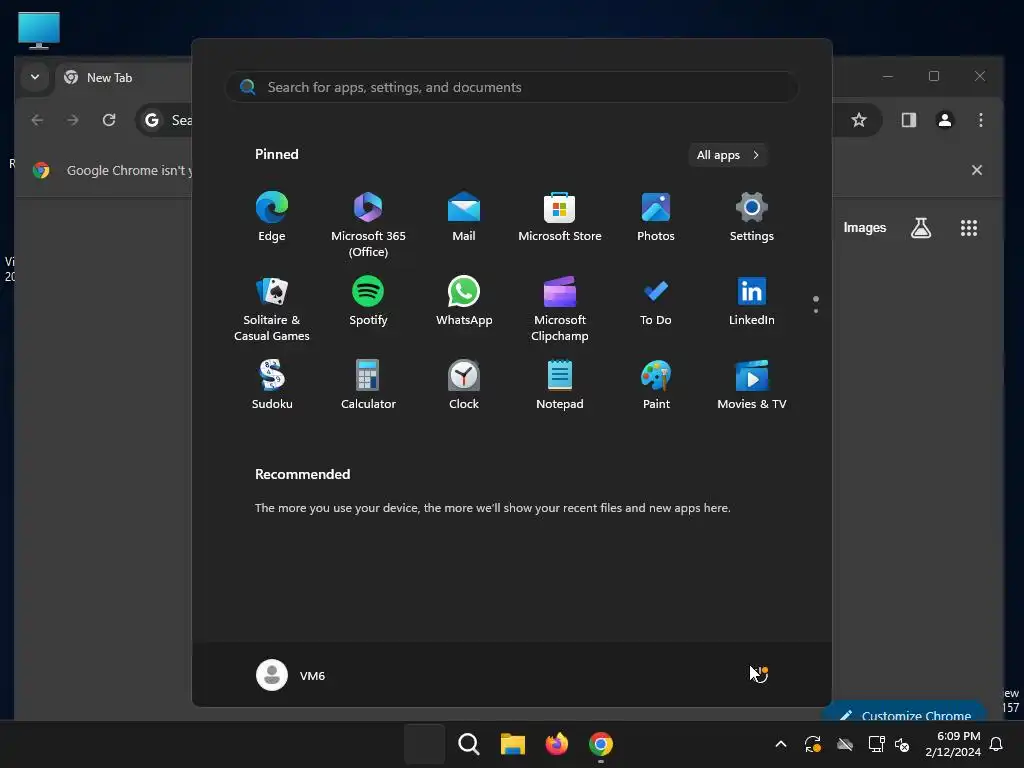Screen dimensions: 1024x768
Task: Open Search Labs flask icon
Action: click(x=921, y=228)
